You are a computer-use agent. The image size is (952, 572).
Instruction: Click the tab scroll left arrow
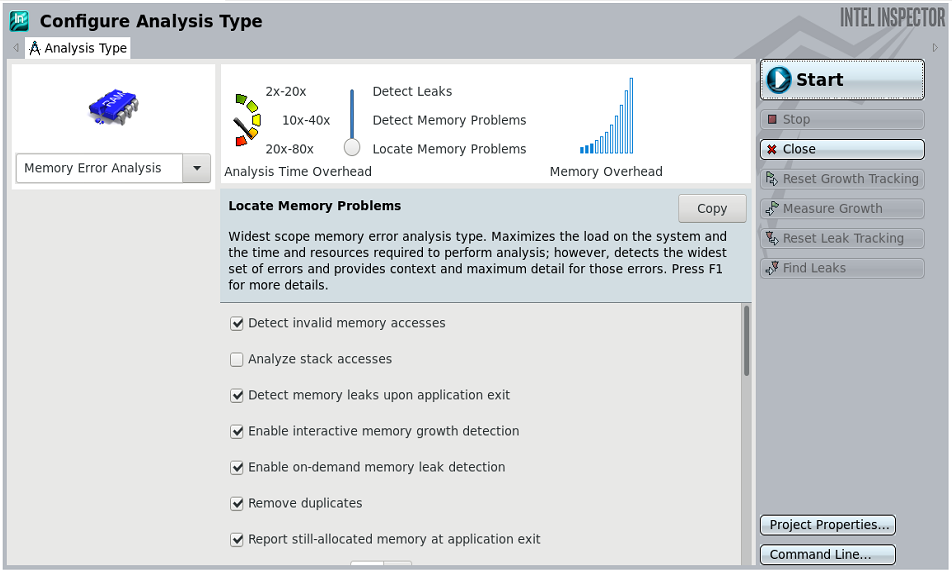click(x=15, y=48)
